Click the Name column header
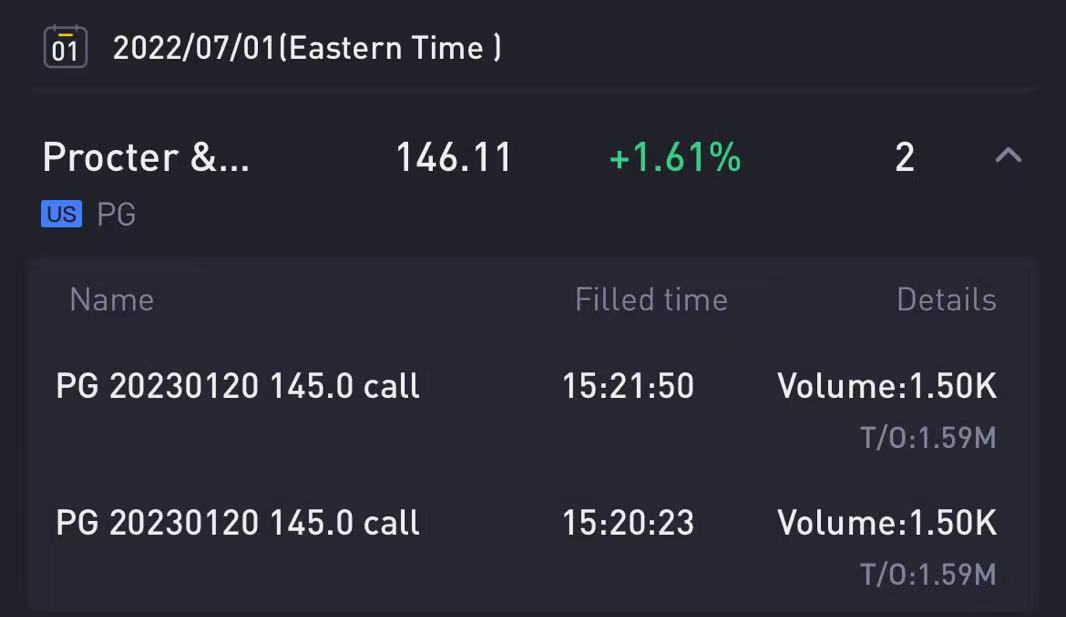Viewport: 1066px width, 617px height. pos(112,300)
